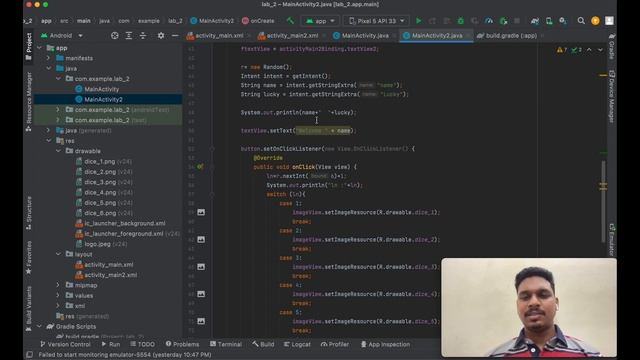Open Device Manager from the top toolbar
The image size is (640, 360).
pyautogui.click(x=549, y=21)
